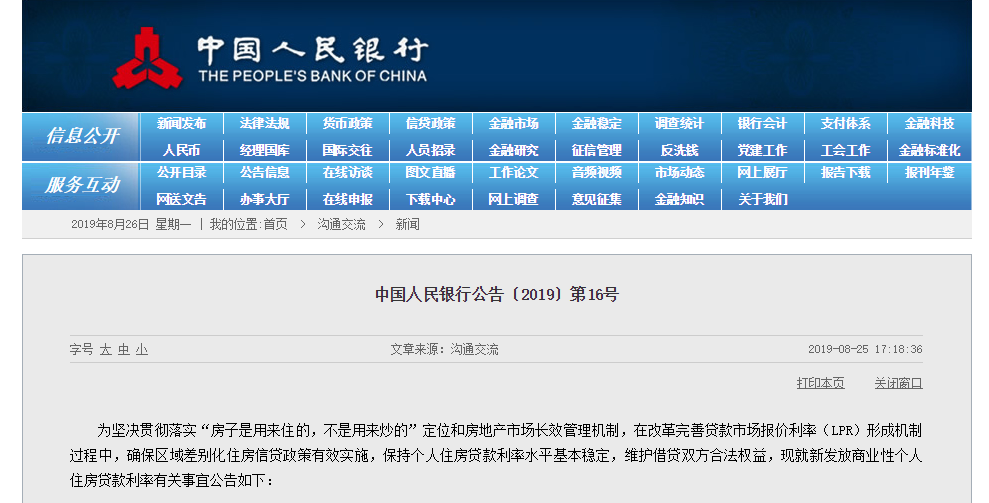The image size is (989, 503).
Task: Click 打印本页 to print page
Action: pyautogui.click(x=821, y=383)
